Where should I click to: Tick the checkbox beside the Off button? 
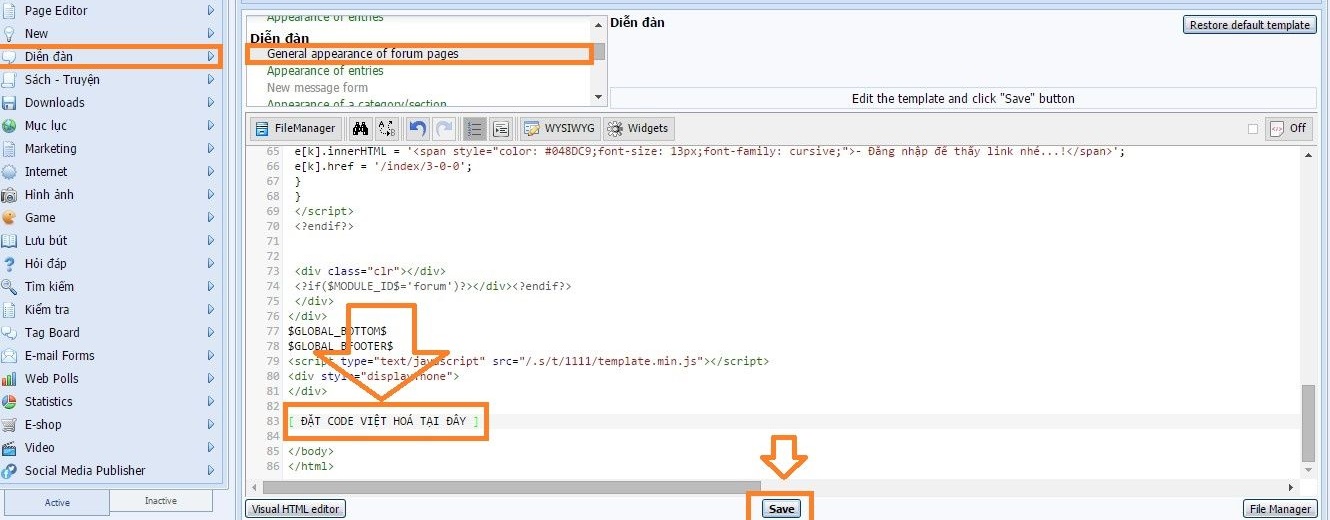pos(1253,129)
